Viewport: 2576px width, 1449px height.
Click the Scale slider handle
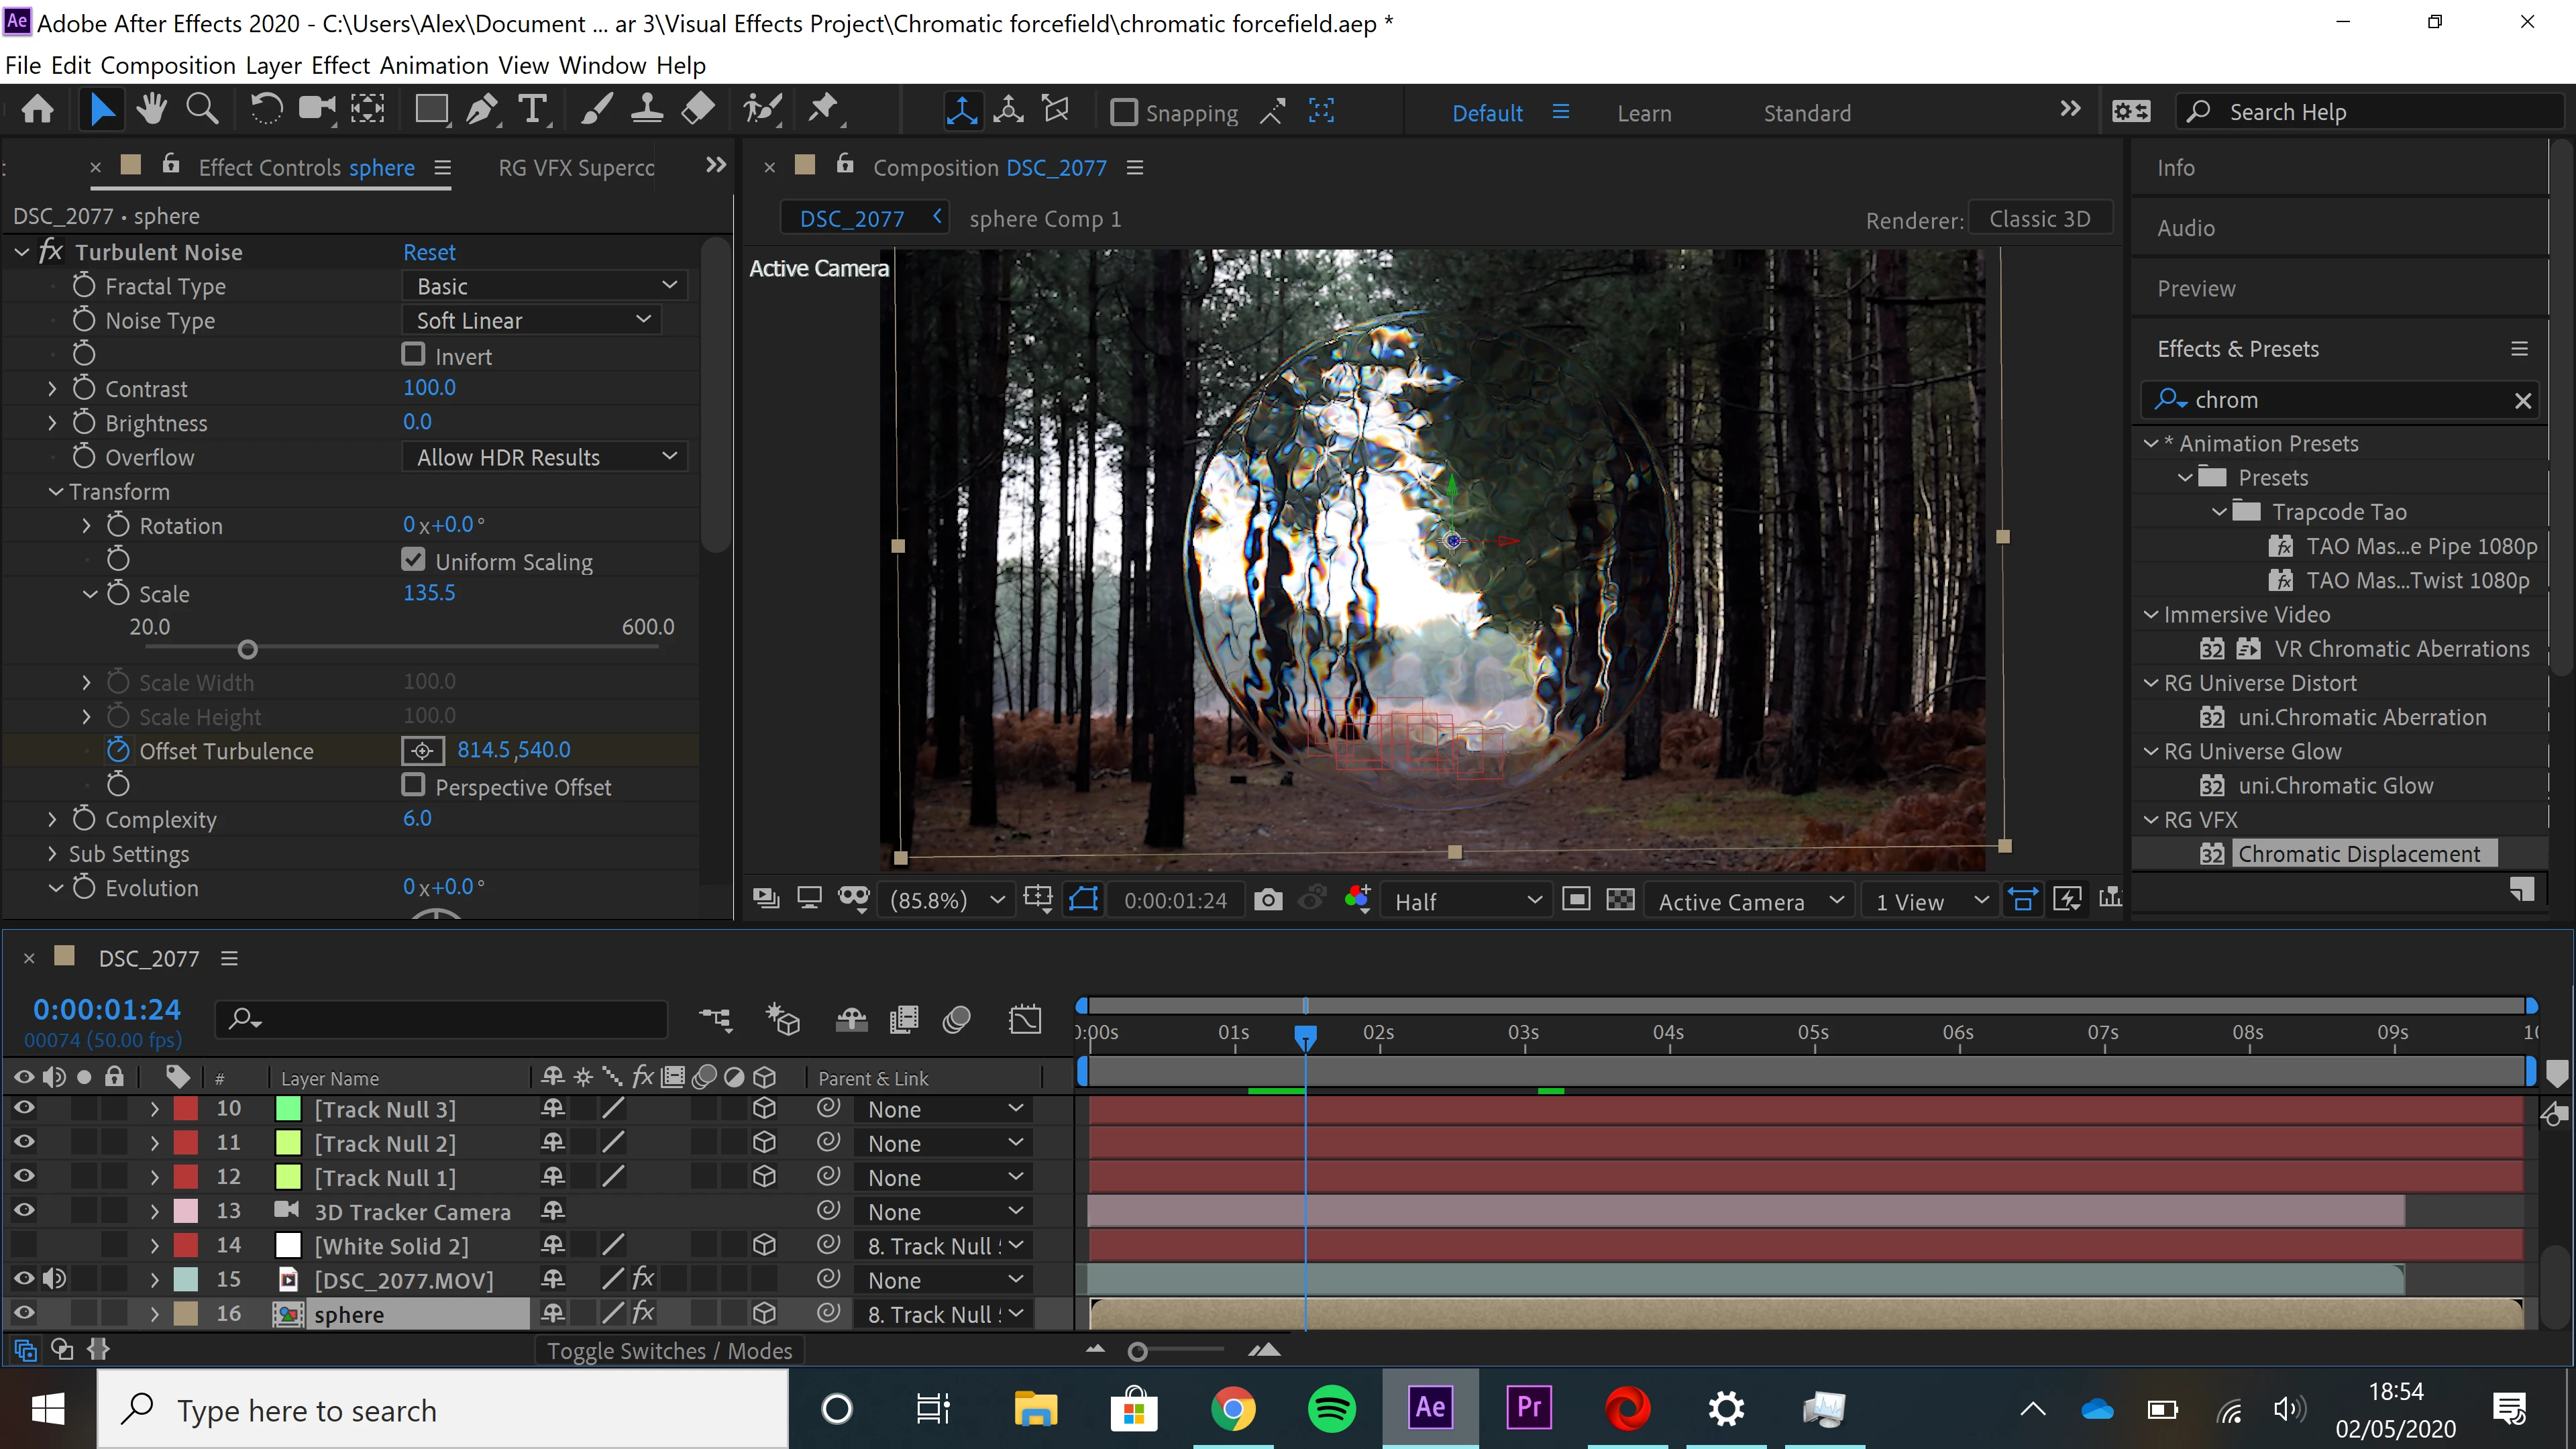(x=248, y=650)
